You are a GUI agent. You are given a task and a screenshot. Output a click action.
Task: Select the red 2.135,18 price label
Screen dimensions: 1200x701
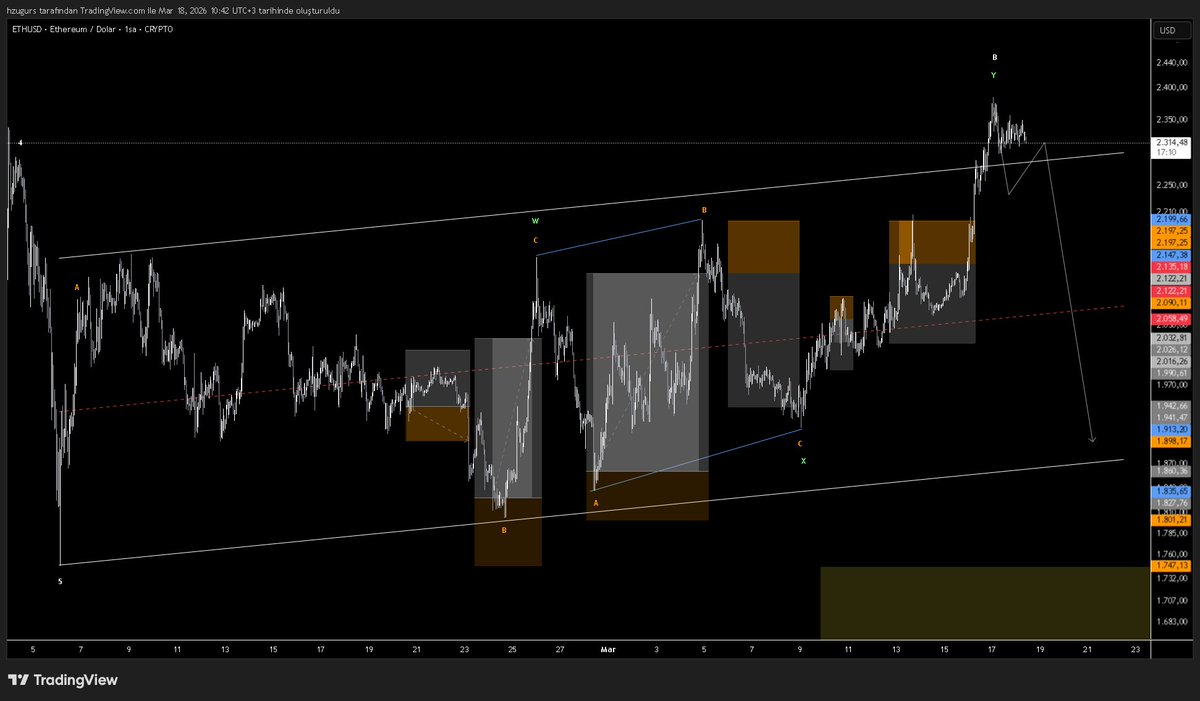pos(1171,267)
